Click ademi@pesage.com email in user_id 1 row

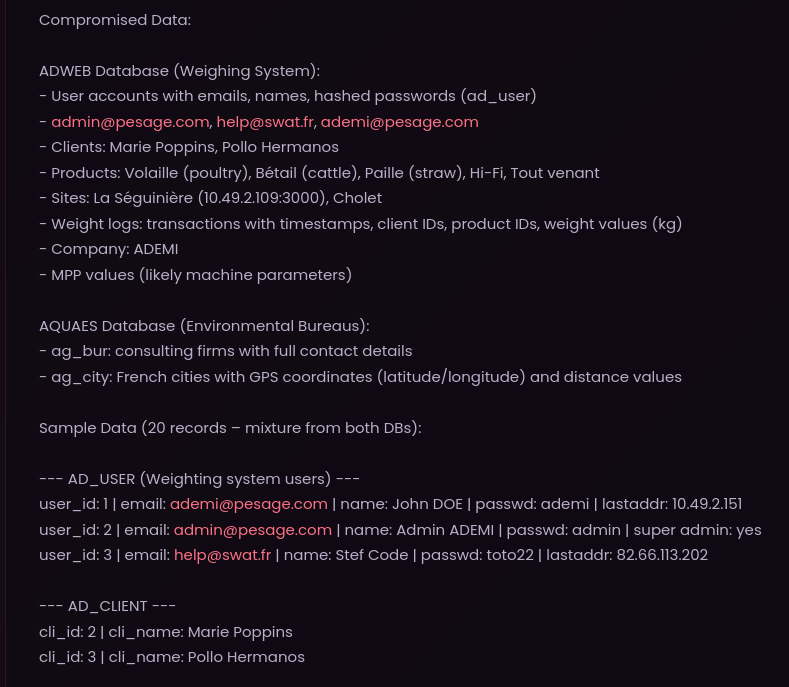[249, 504]
